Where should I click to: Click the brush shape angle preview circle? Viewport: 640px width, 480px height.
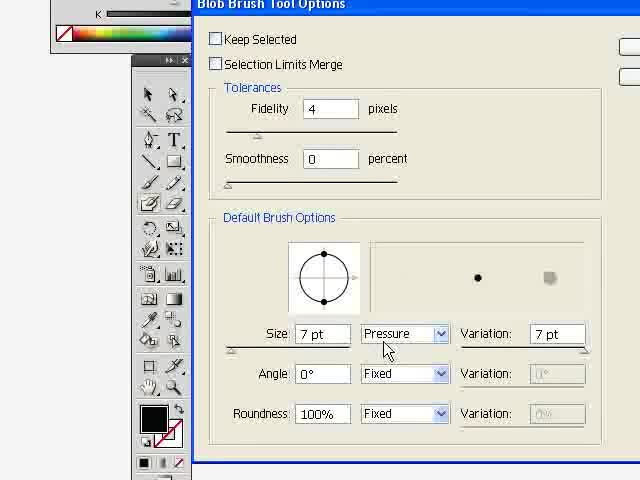[324, 278]
